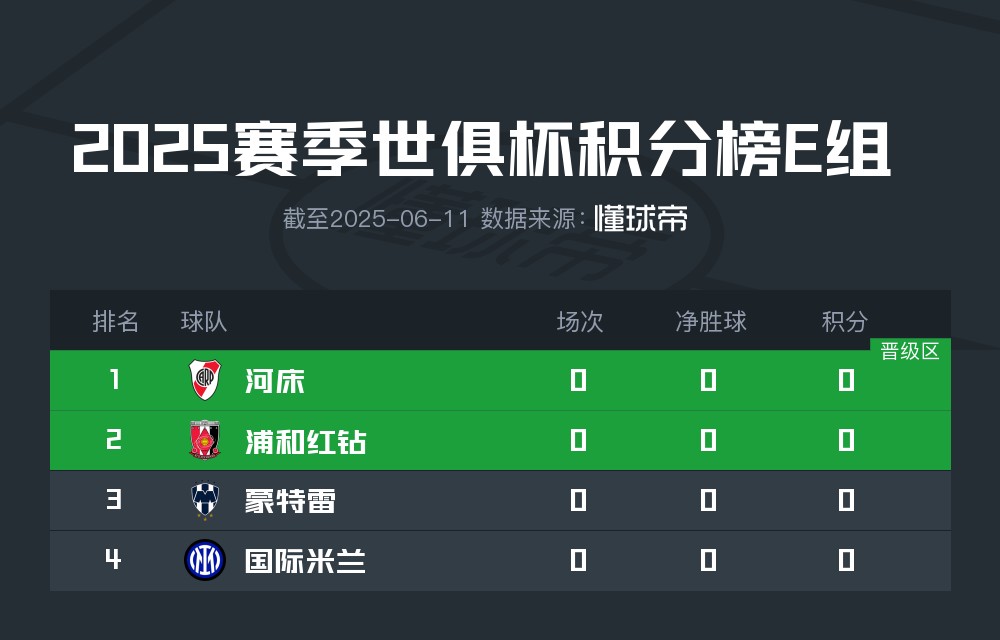The height and width of the screenshot is (640, 1000).
Task: Click the 球队 column header
Action: pyautogui.click(x=204, y=321)
